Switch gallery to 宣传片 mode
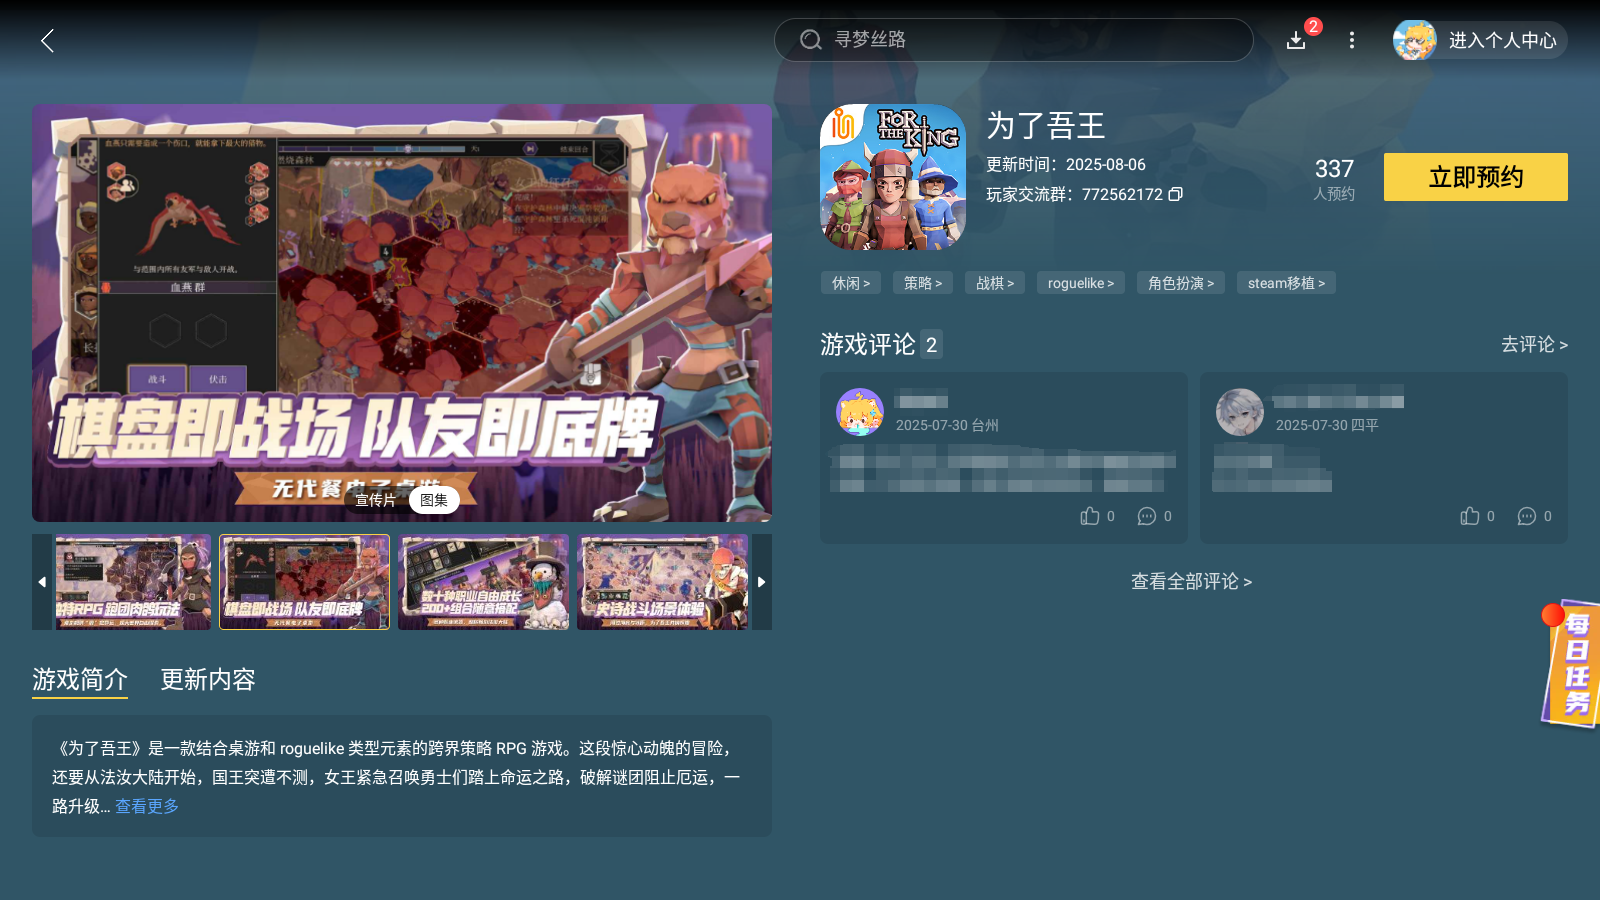 (376, 500)
